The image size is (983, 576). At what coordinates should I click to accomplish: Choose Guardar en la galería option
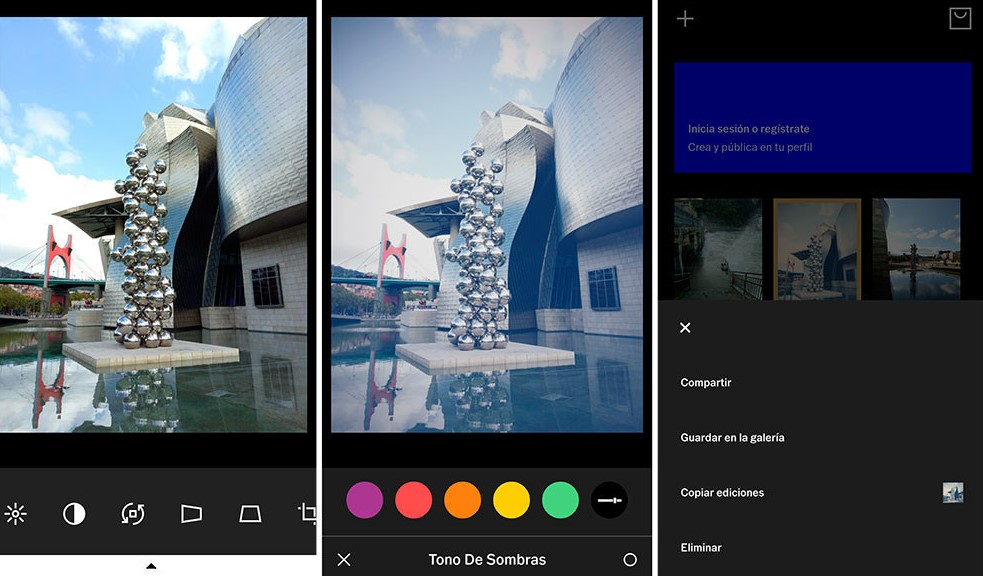tap(732, 438)
